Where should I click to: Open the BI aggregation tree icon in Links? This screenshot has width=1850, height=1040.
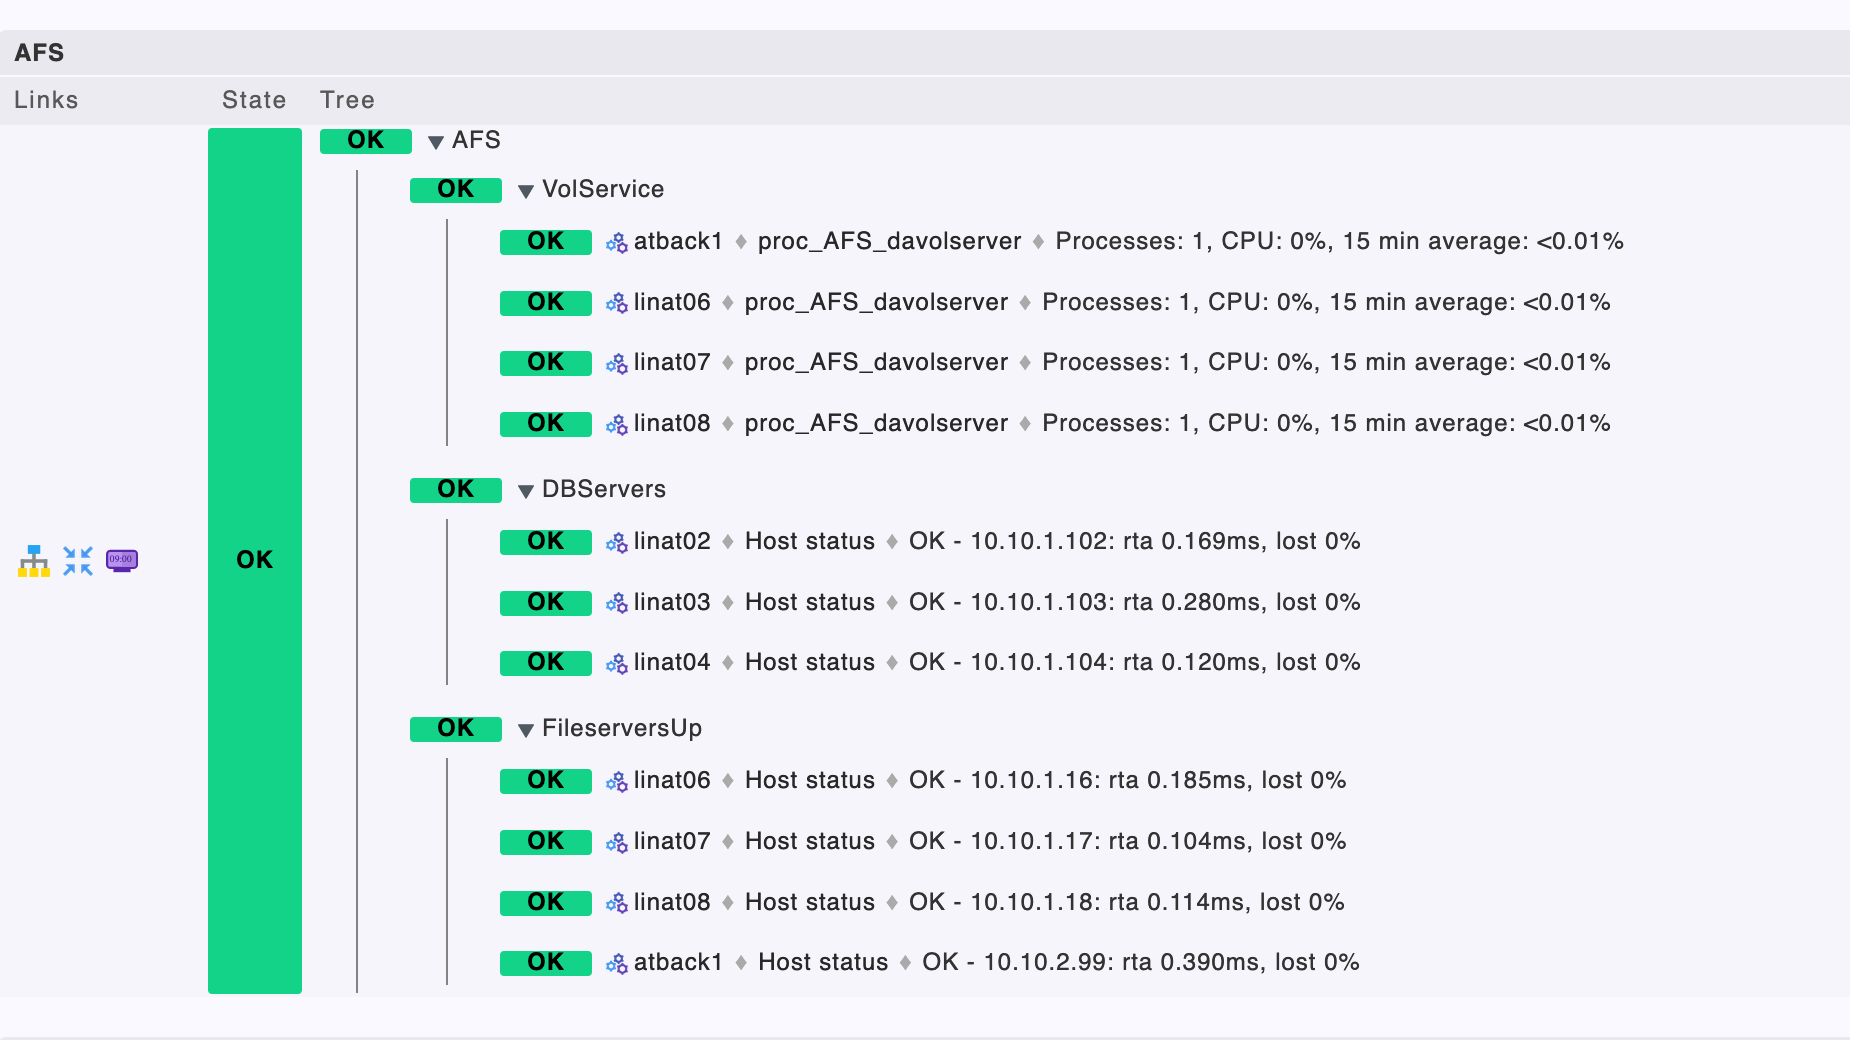coord(34,561)
